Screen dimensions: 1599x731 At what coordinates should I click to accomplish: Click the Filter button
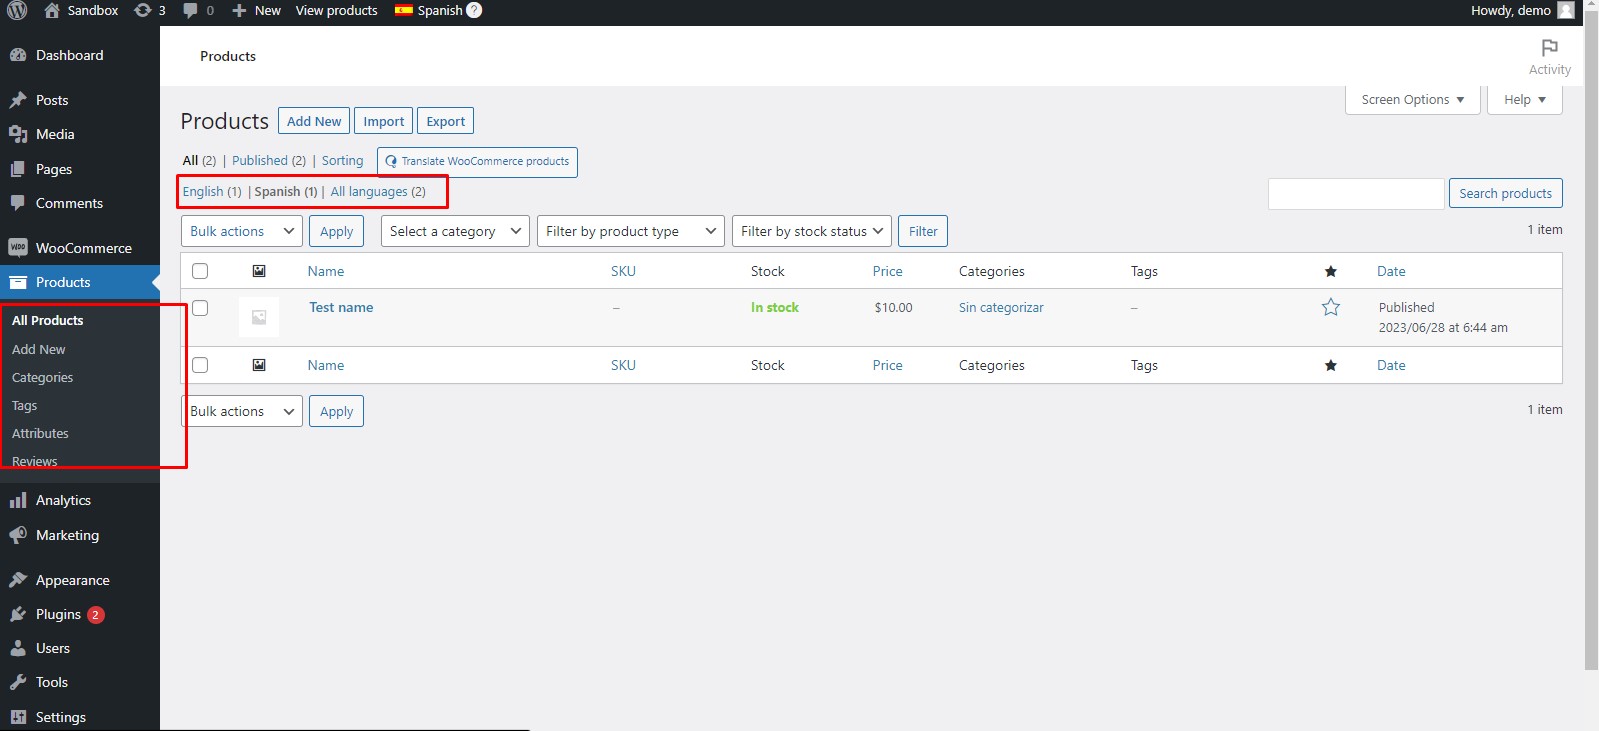[923, 231]
